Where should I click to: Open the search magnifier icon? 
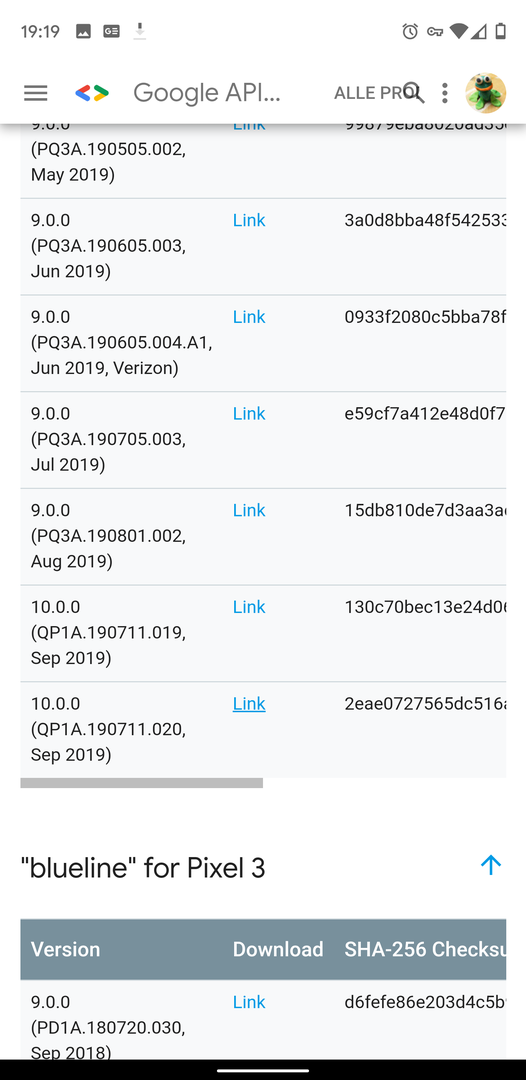414,92
